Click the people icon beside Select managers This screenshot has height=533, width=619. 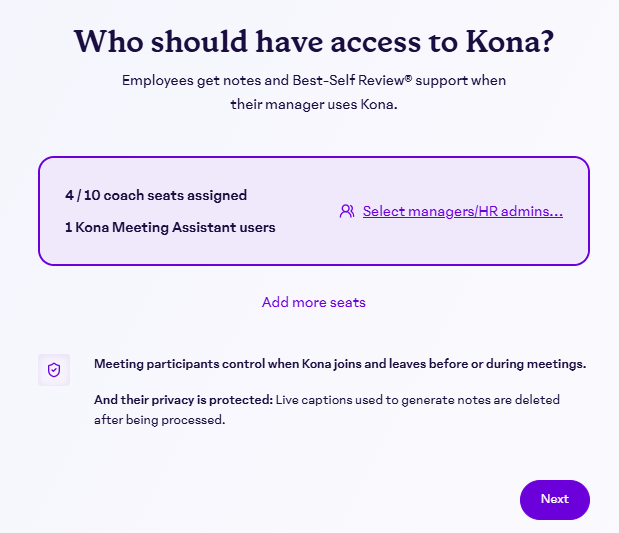pos(347,211)
